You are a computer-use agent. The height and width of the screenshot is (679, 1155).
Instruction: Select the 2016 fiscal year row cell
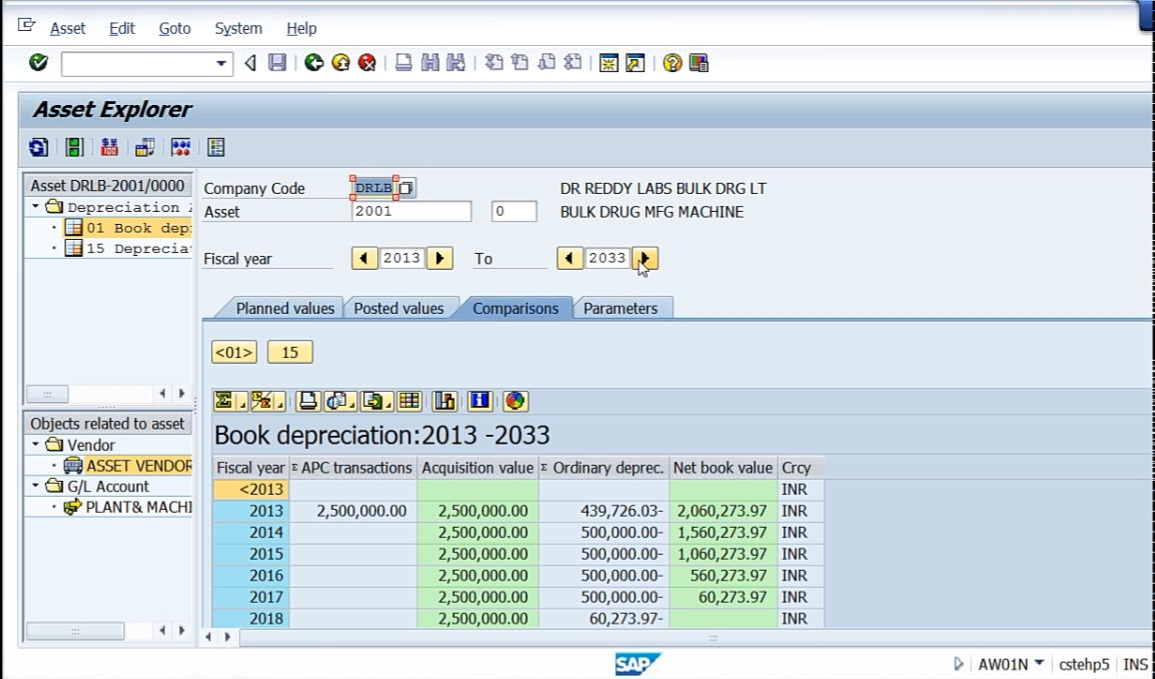pos(251,575)
